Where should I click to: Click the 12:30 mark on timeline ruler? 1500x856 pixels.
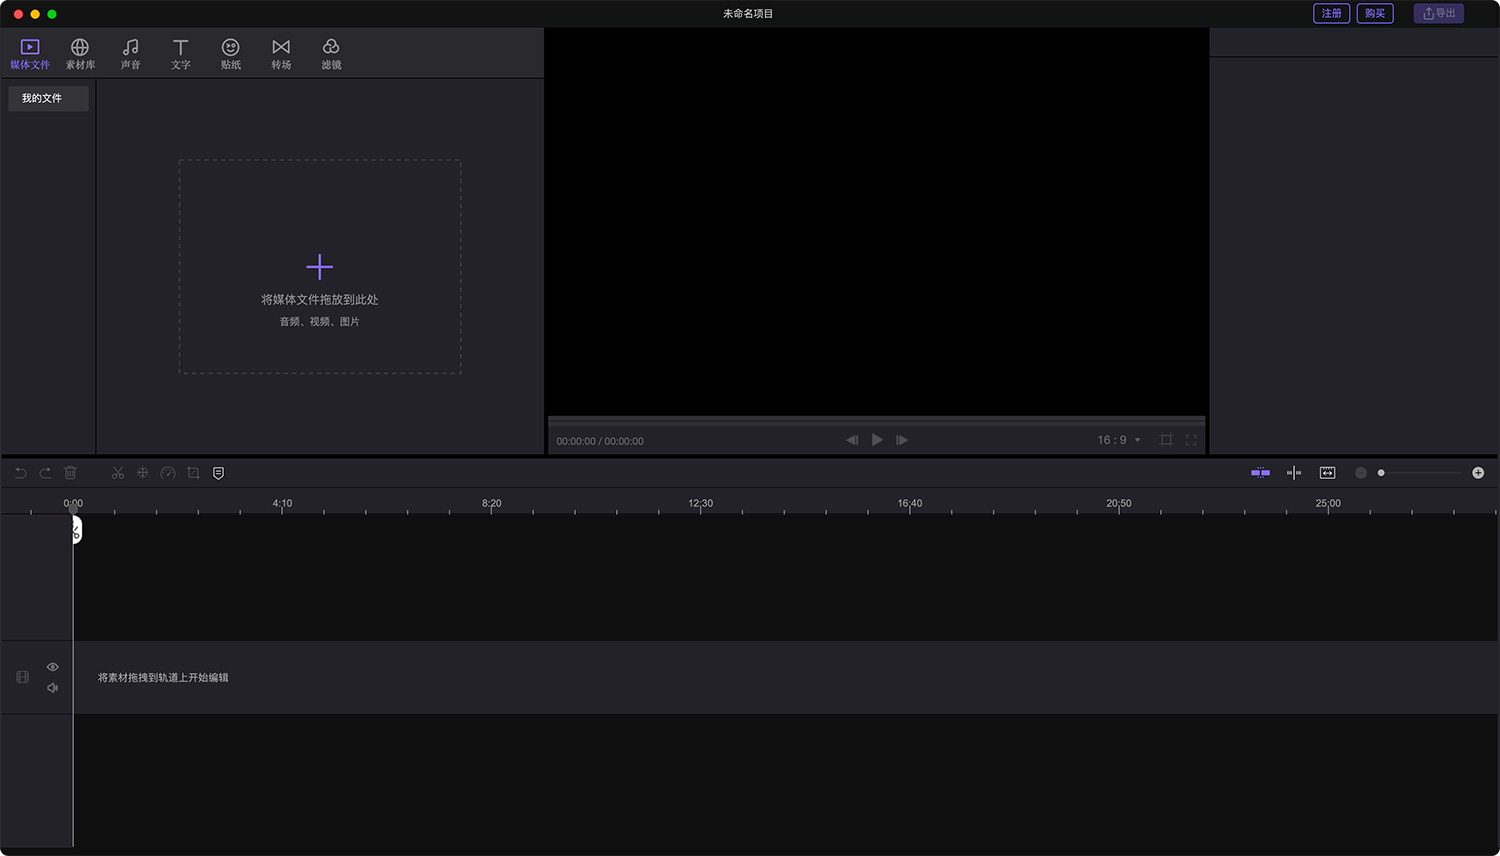point(700,503)
